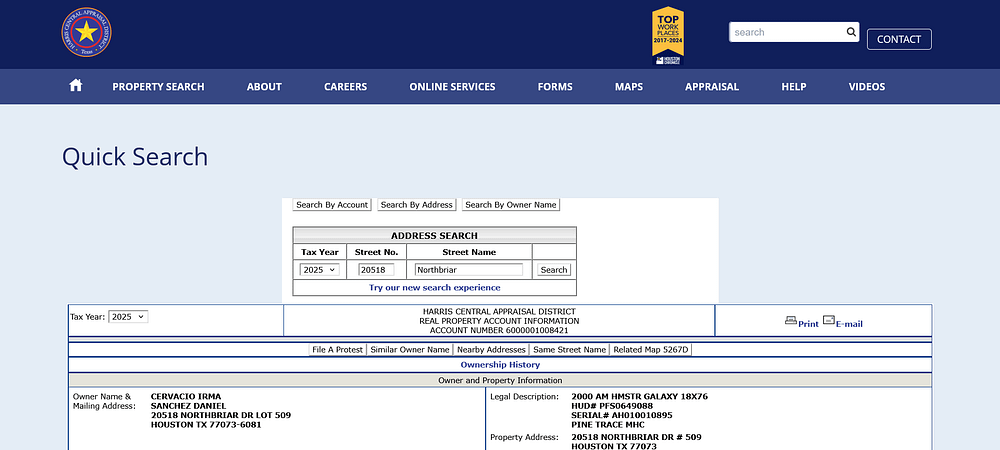Click property address 20518 NORTHBRIAR DR # 509
This screenshot has width=1000, height=450.
(x=636, y=437)
